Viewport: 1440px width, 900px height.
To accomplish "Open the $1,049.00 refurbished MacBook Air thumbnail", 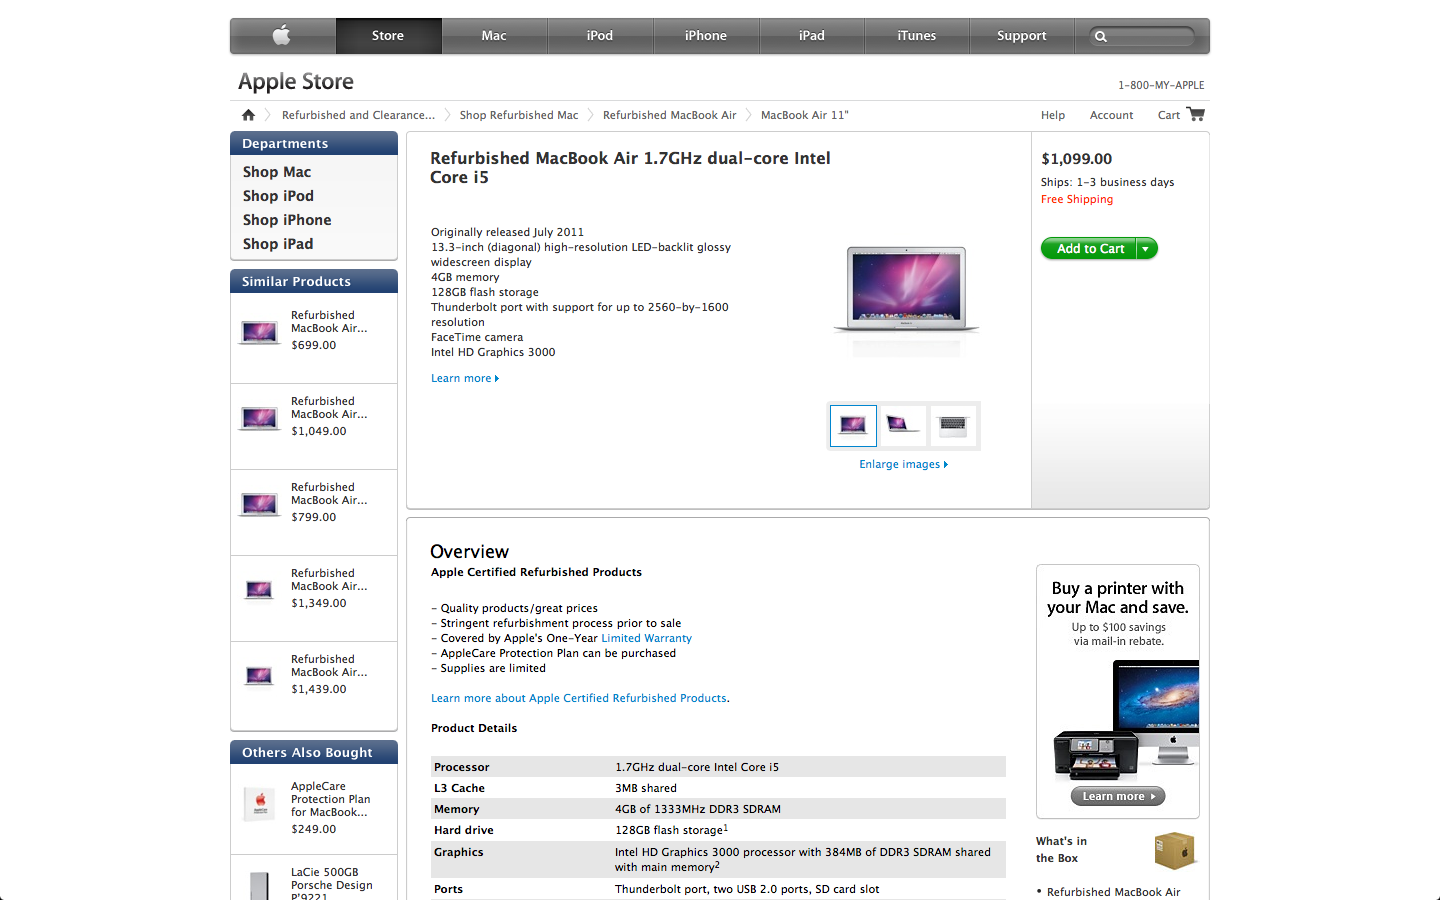I will point(260,418).
